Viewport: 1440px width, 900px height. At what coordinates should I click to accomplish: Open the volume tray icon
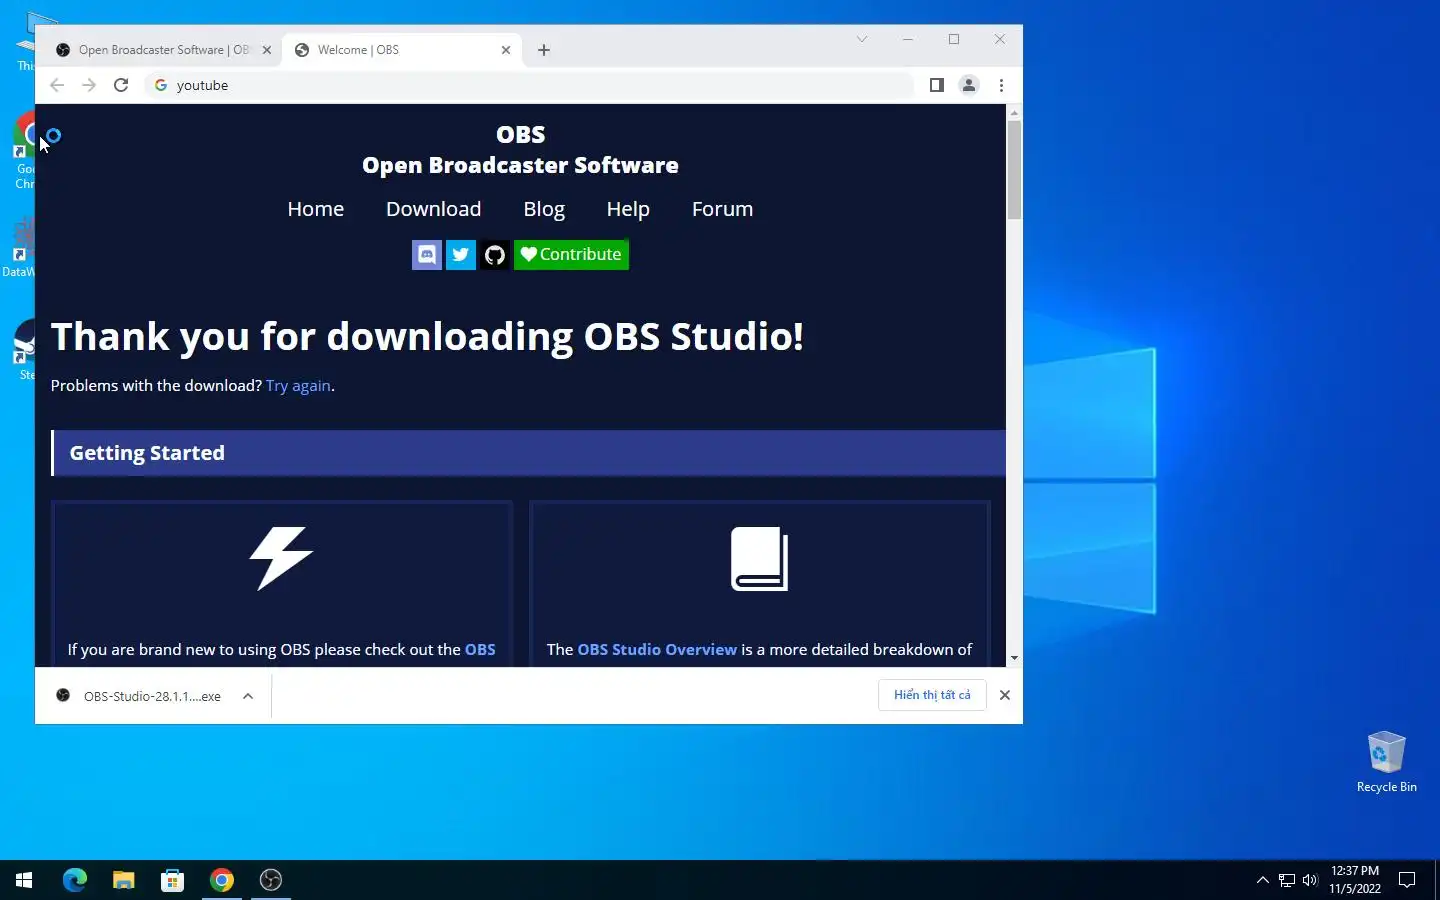click(1310, 880)
